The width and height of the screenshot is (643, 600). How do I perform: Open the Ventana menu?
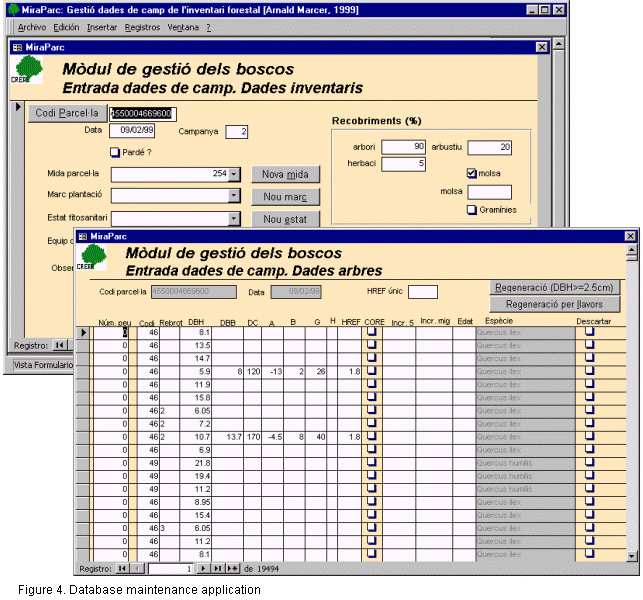point(183,27)
